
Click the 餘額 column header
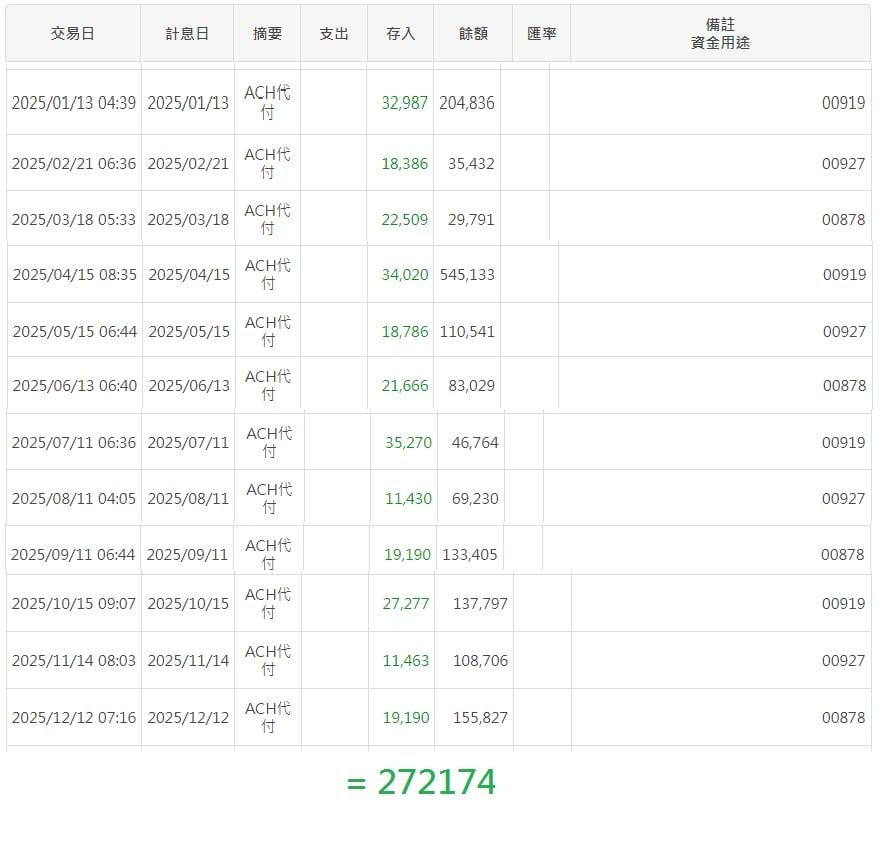pyautogui.click(x=473, y=33)
